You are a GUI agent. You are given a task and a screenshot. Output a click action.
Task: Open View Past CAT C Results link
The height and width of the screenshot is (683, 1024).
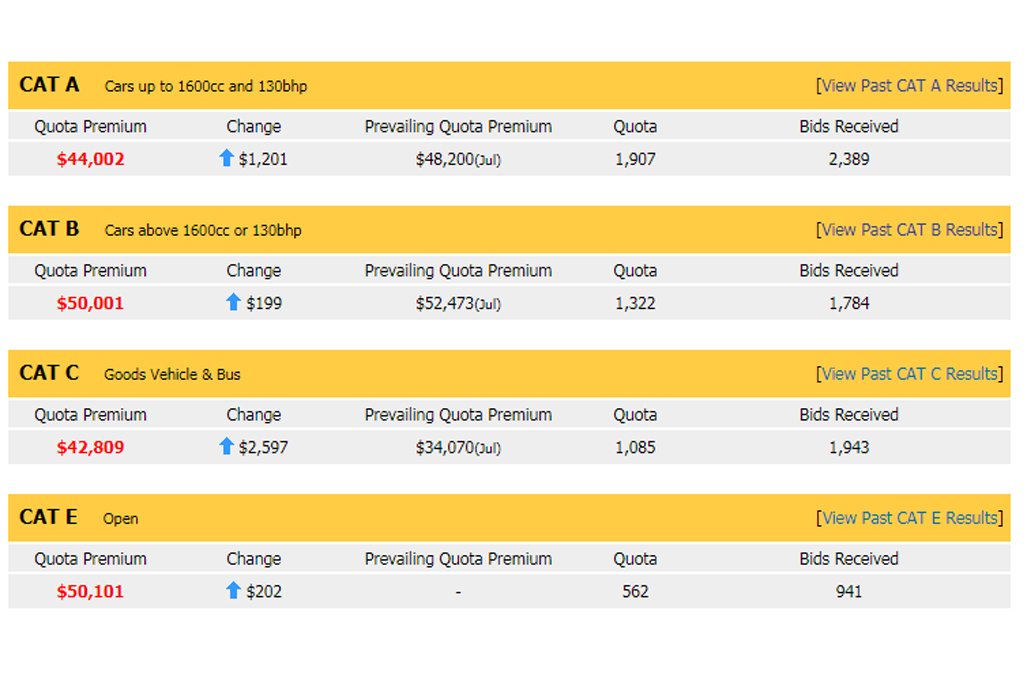coord(909,374)
